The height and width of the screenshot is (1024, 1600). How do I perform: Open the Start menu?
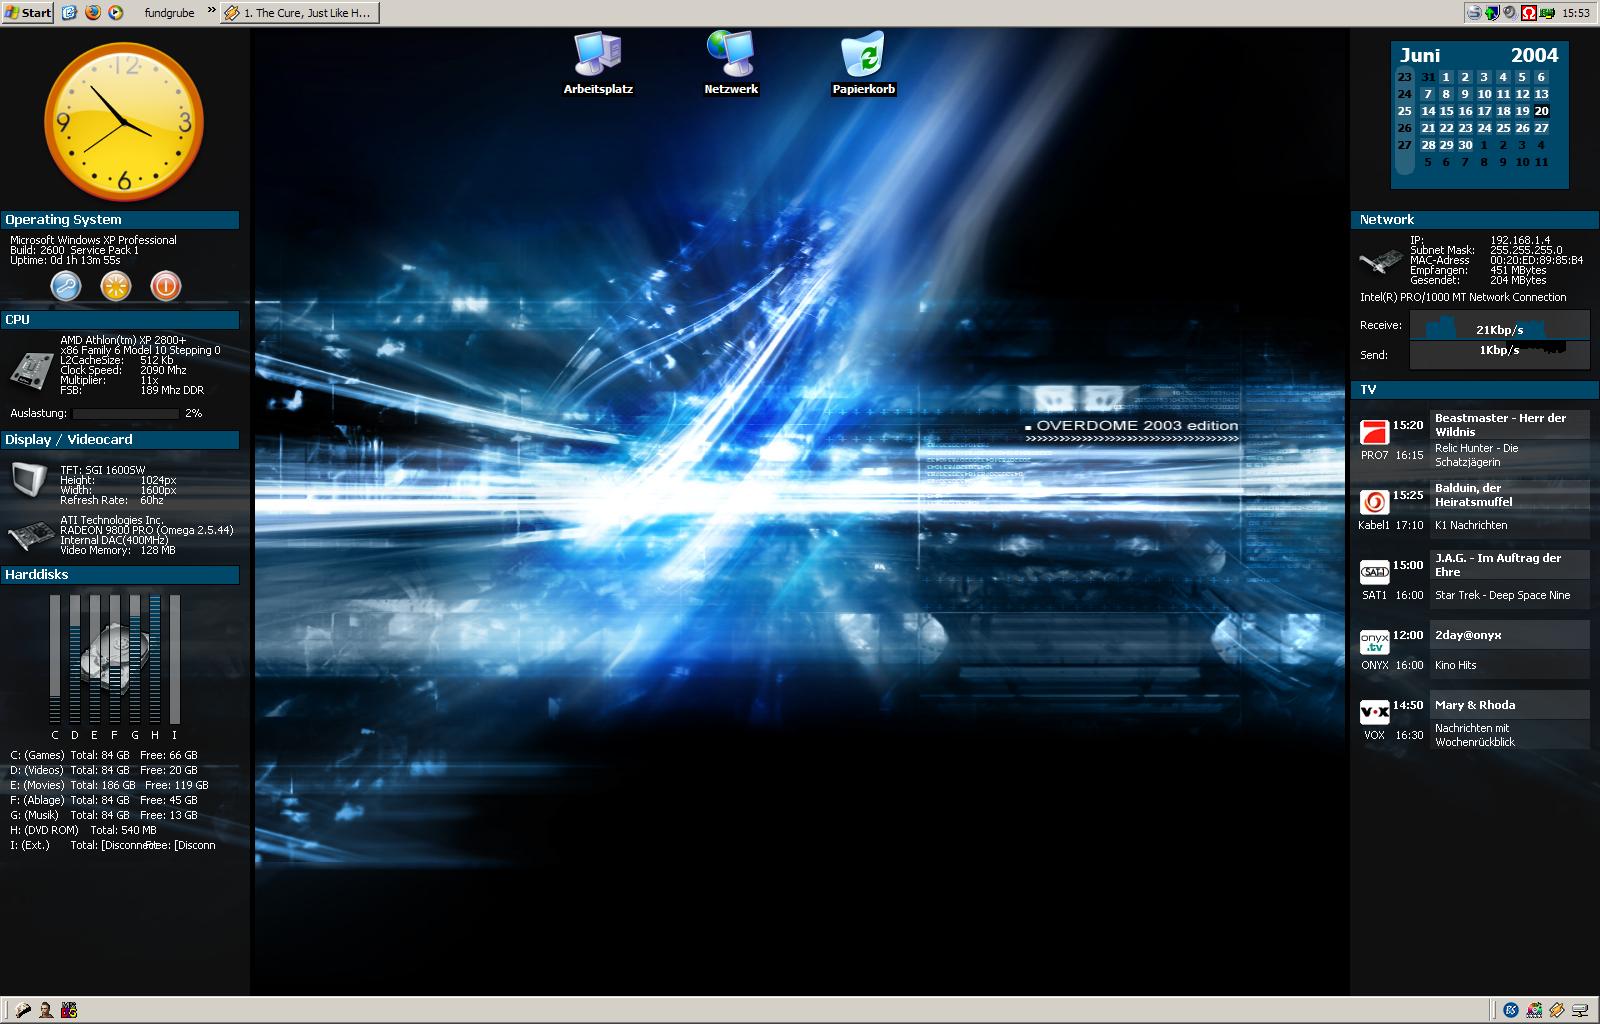pos(28,13)
